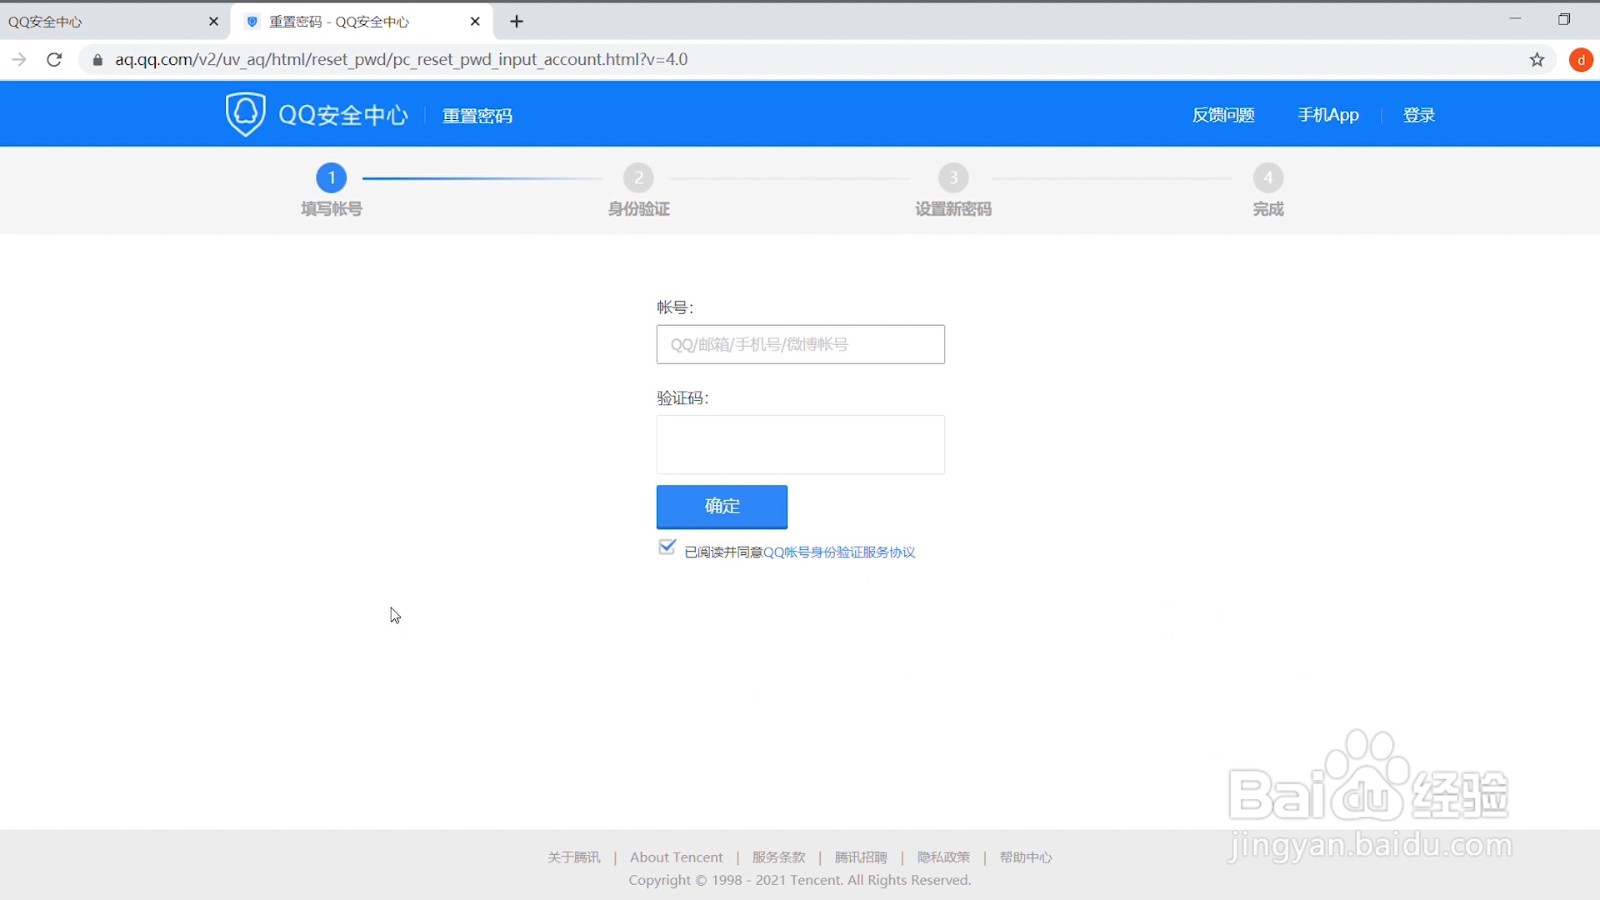Open 隐私政策 footer link
The image size is (1600, 900).
tap(944, 857)
